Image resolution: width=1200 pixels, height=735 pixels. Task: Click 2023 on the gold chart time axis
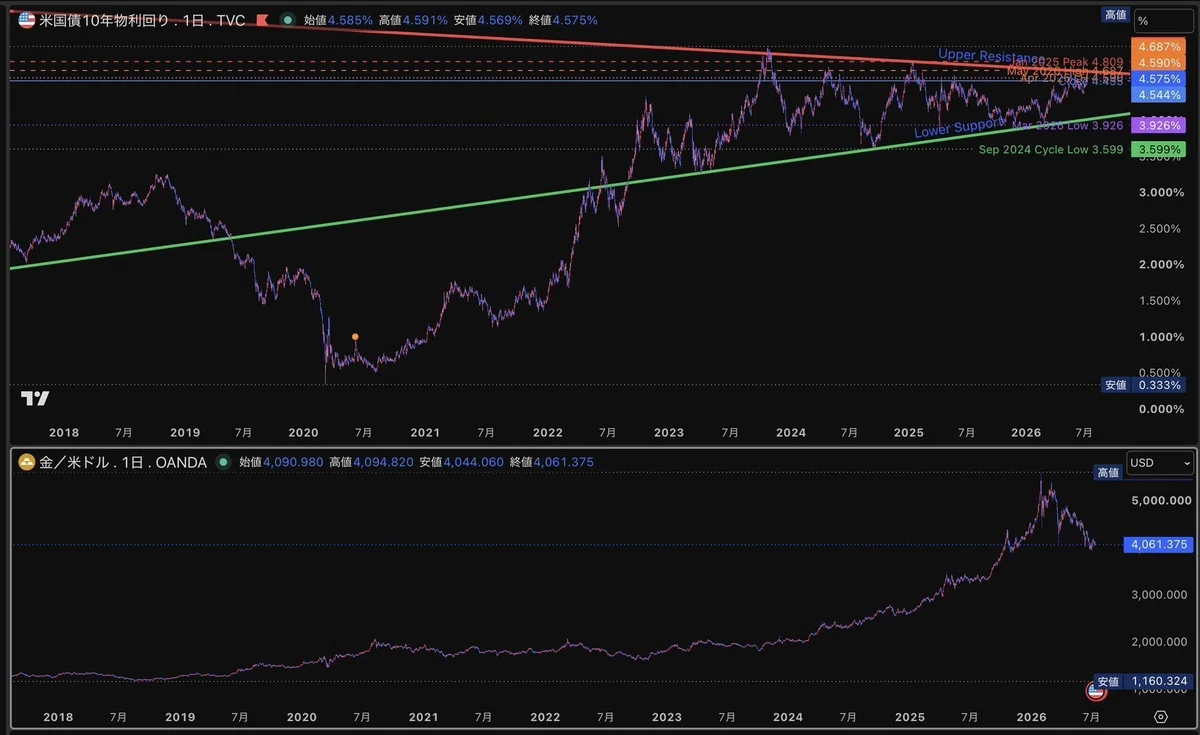(666, 716)
